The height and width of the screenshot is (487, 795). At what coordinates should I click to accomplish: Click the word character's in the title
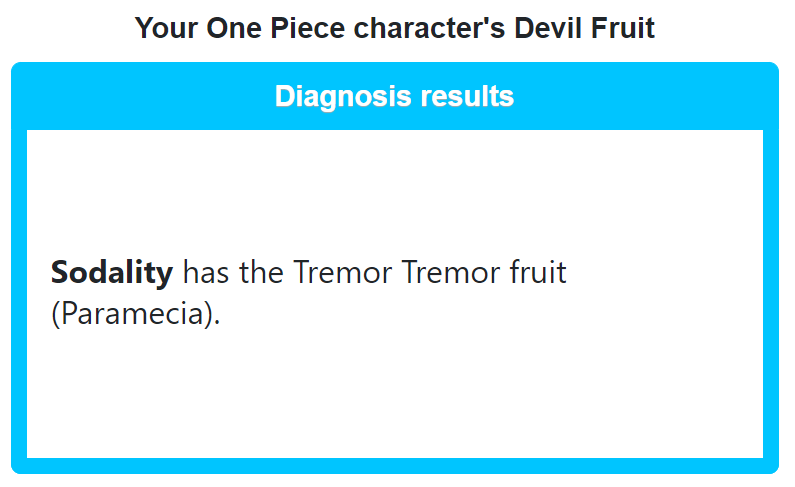[x=429, y=28]
